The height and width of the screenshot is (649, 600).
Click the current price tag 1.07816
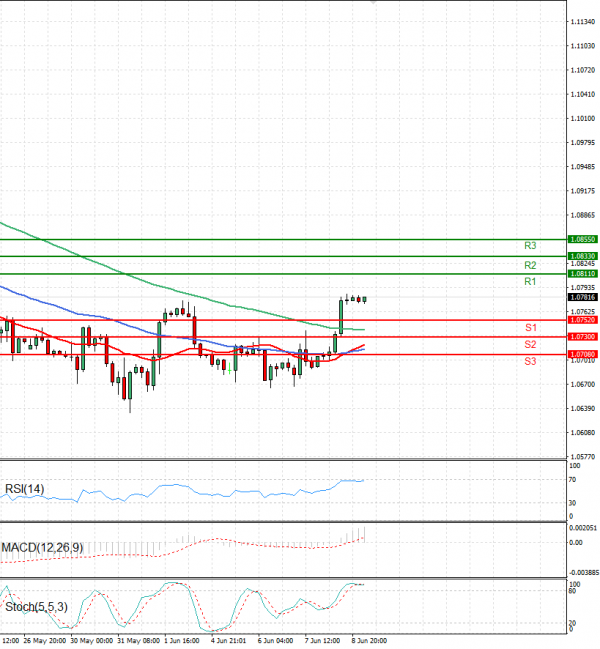(582, 297)
